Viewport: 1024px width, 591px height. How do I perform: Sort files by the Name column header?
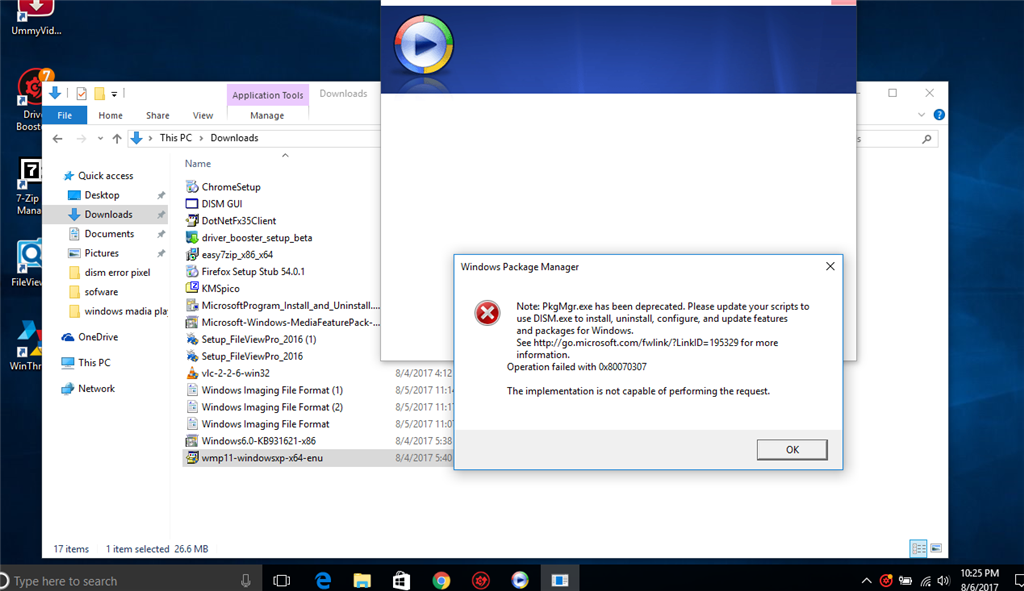click(197, 164)
